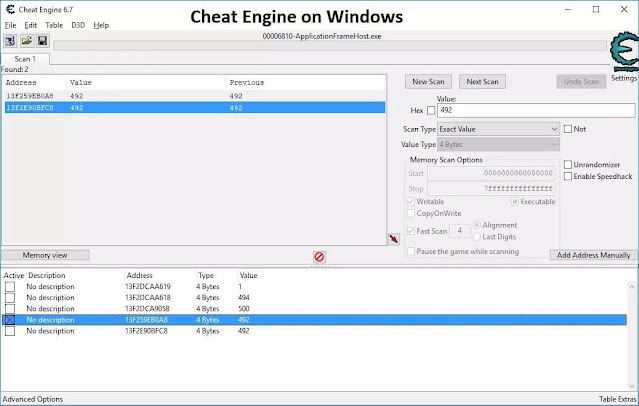
Task: Click 4 Bytes type for 13F2DCA9058
Action: click(208, 309)
